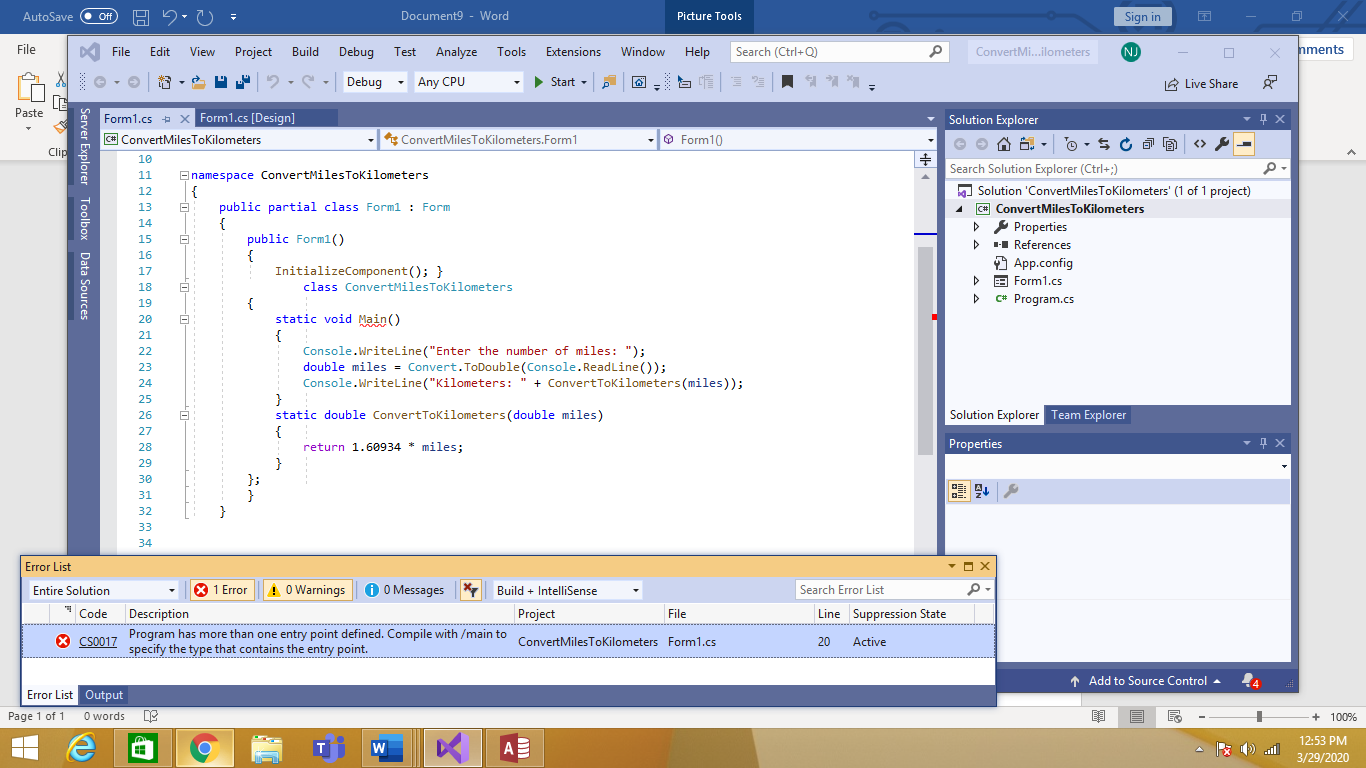Click Show All Files icon in Solution Explorer
This screenshot has height=768, width=1366.
[1169, 144]
